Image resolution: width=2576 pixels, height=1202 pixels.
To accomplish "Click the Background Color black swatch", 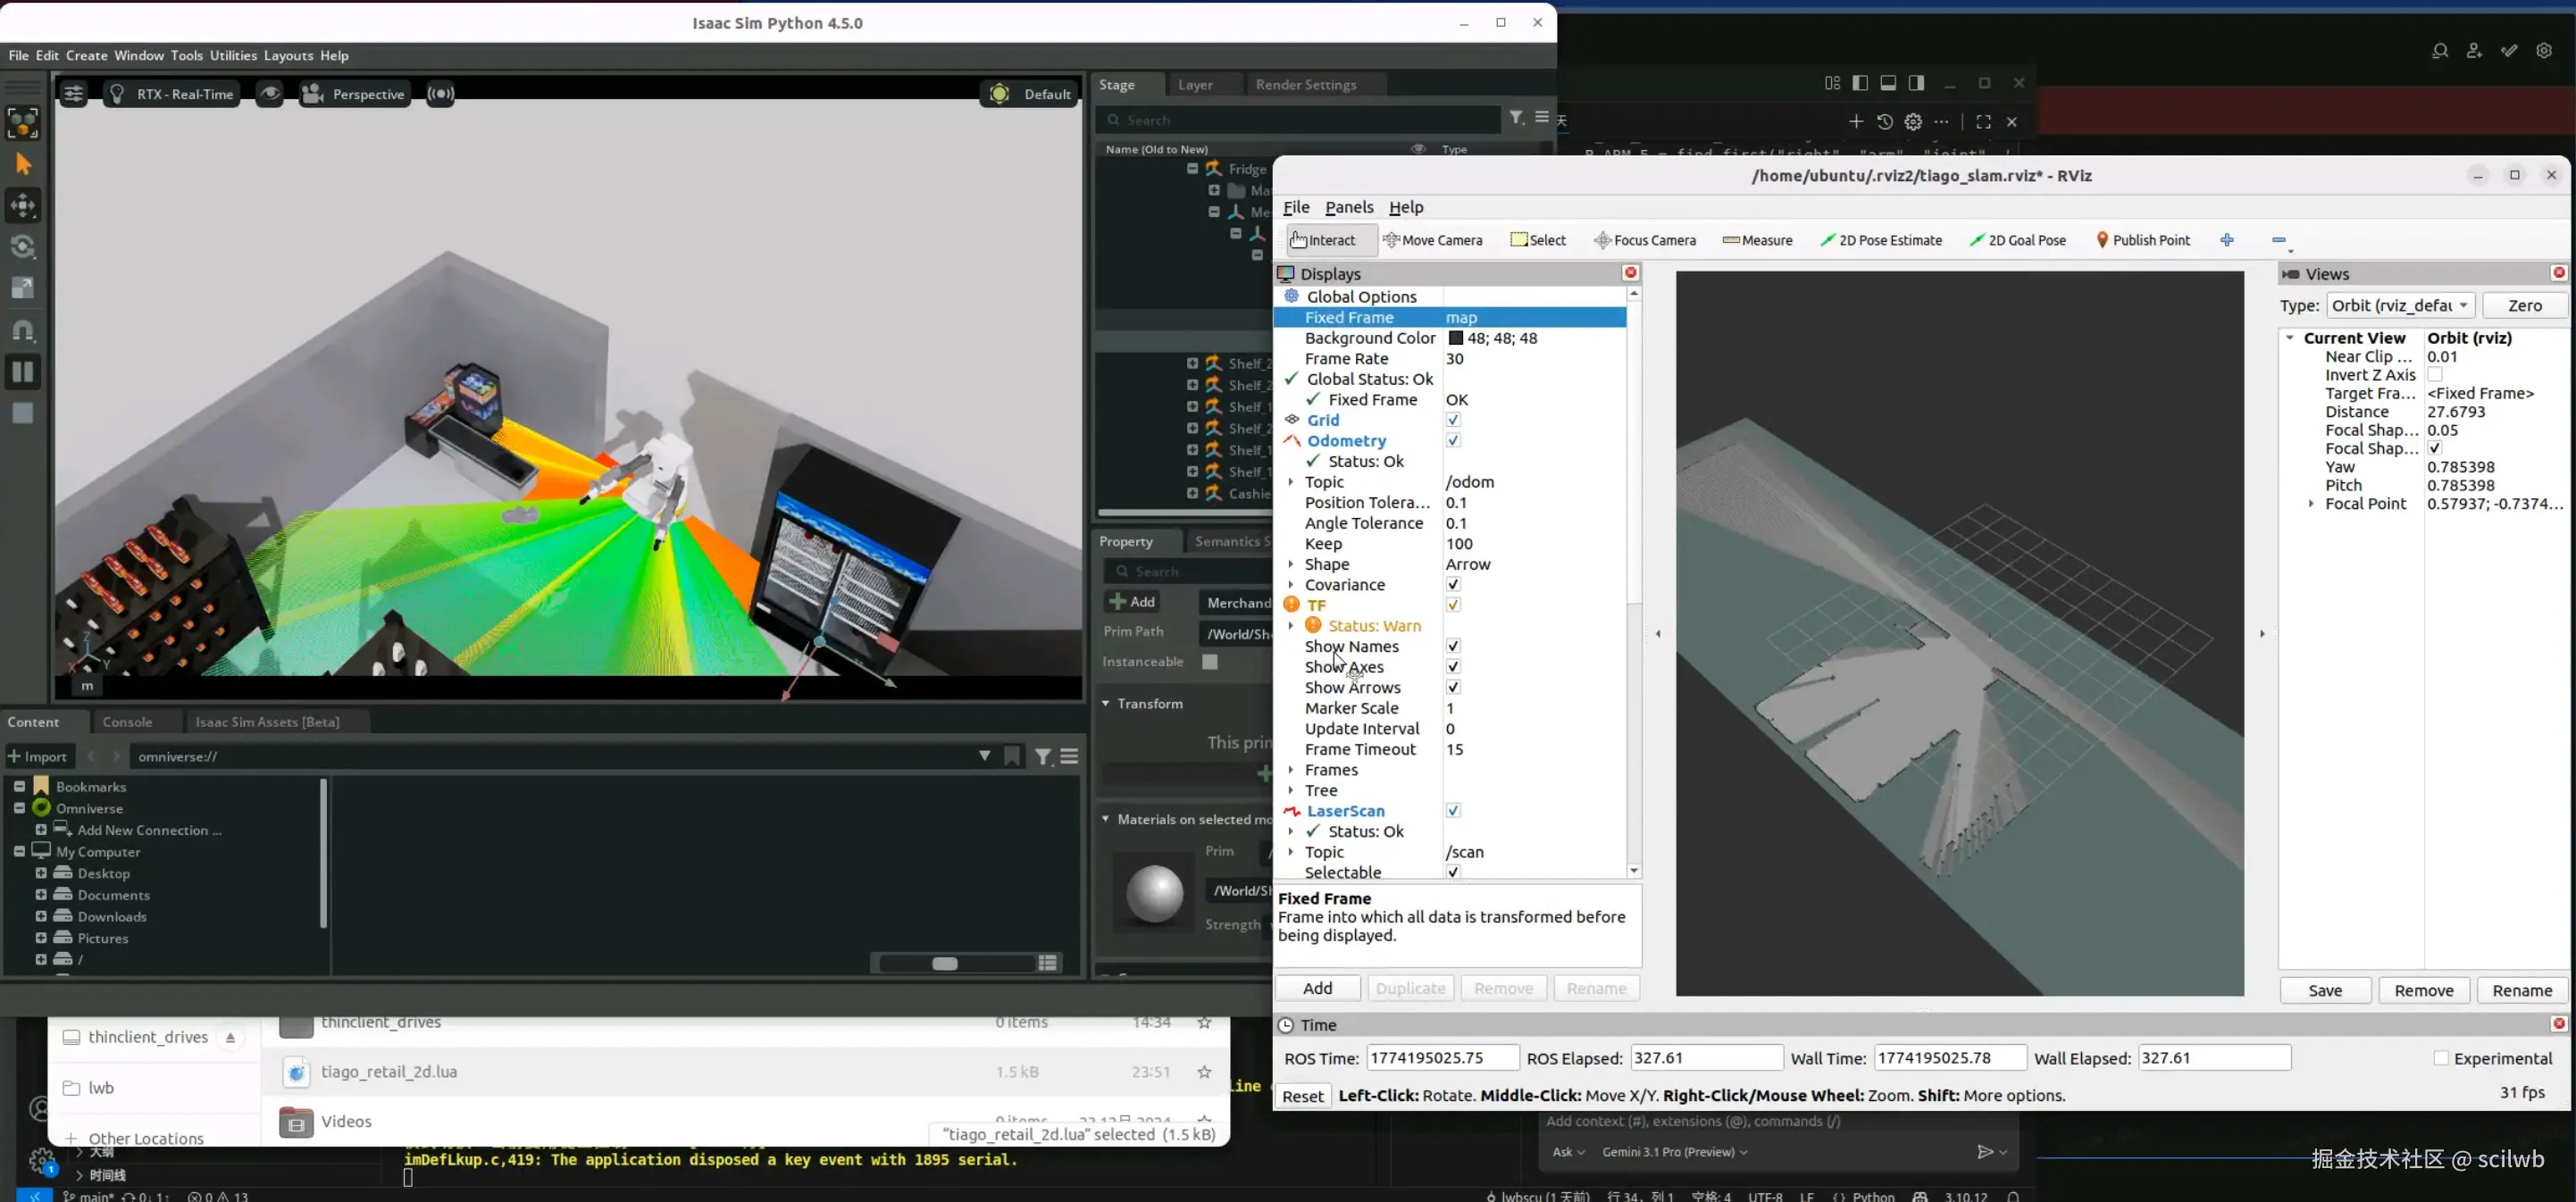I will (x=1456, y=338).
